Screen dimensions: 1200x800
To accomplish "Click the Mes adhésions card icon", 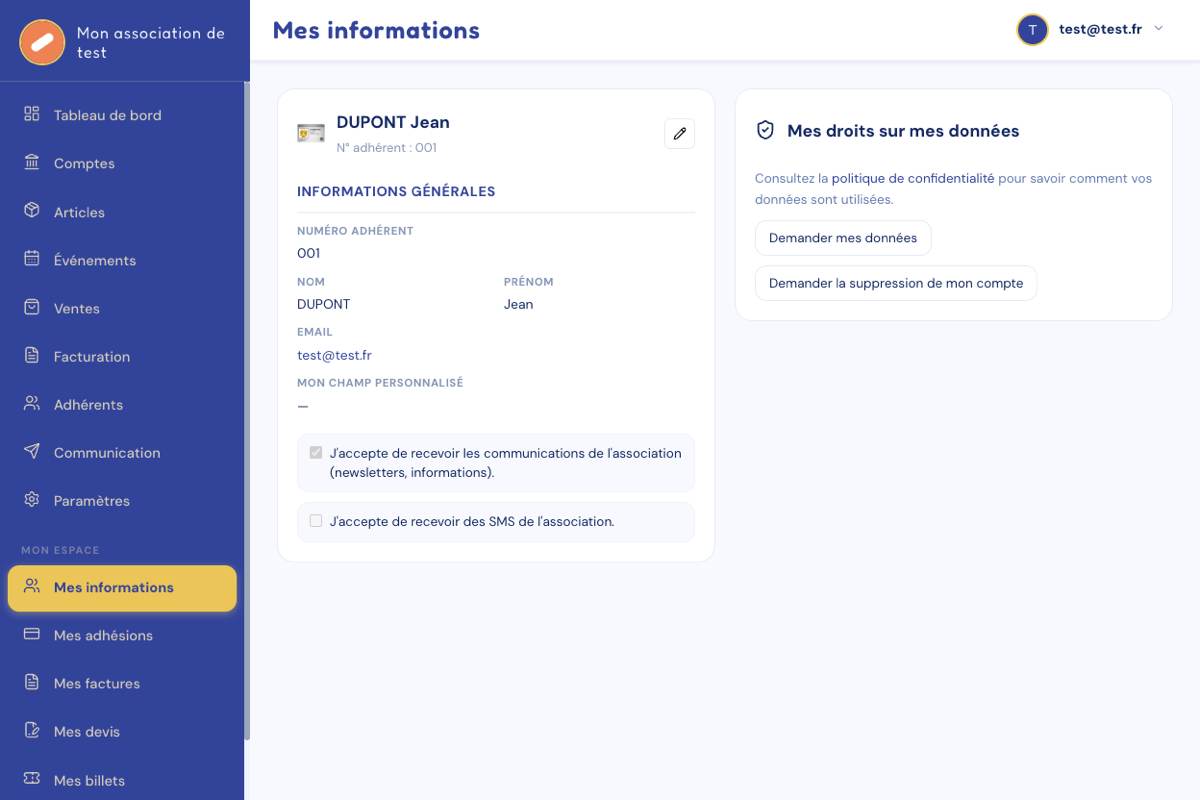I will point(32,634).
